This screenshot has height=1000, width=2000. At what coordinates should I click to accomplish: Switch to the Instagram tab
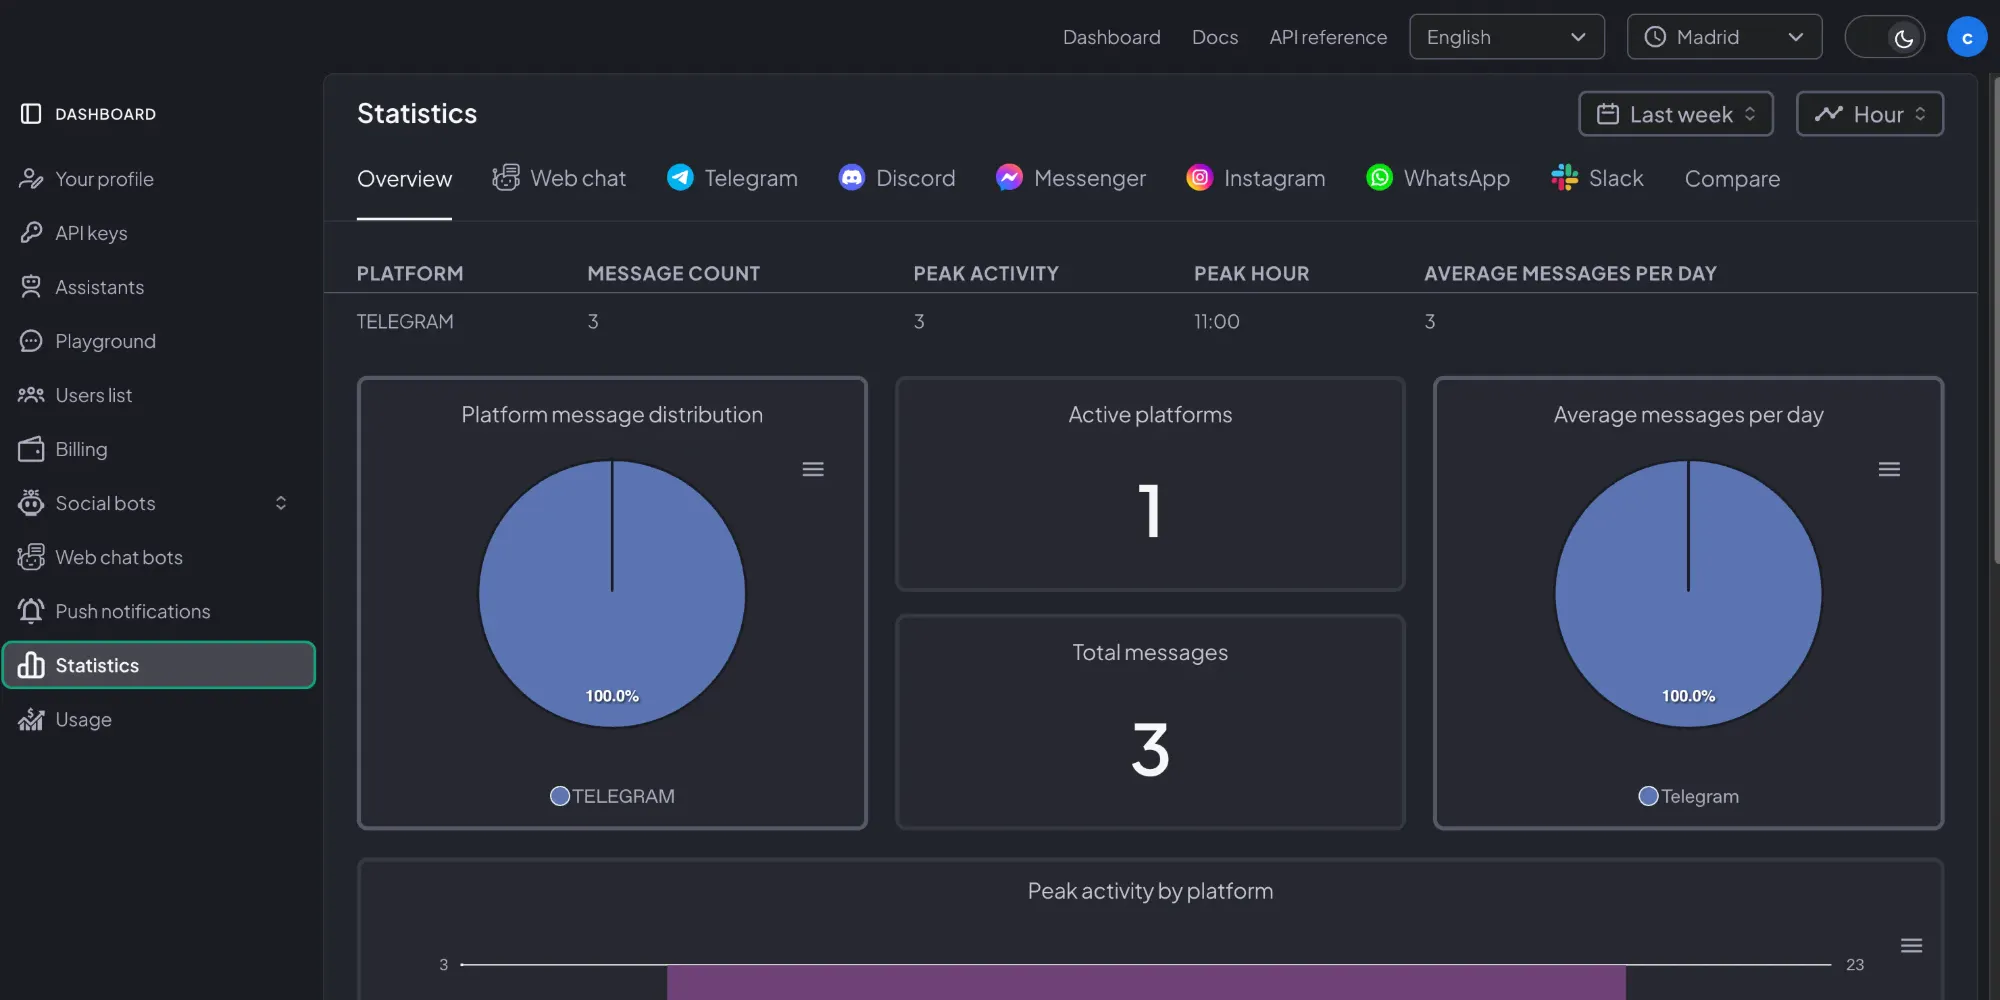pos(1255,178)
